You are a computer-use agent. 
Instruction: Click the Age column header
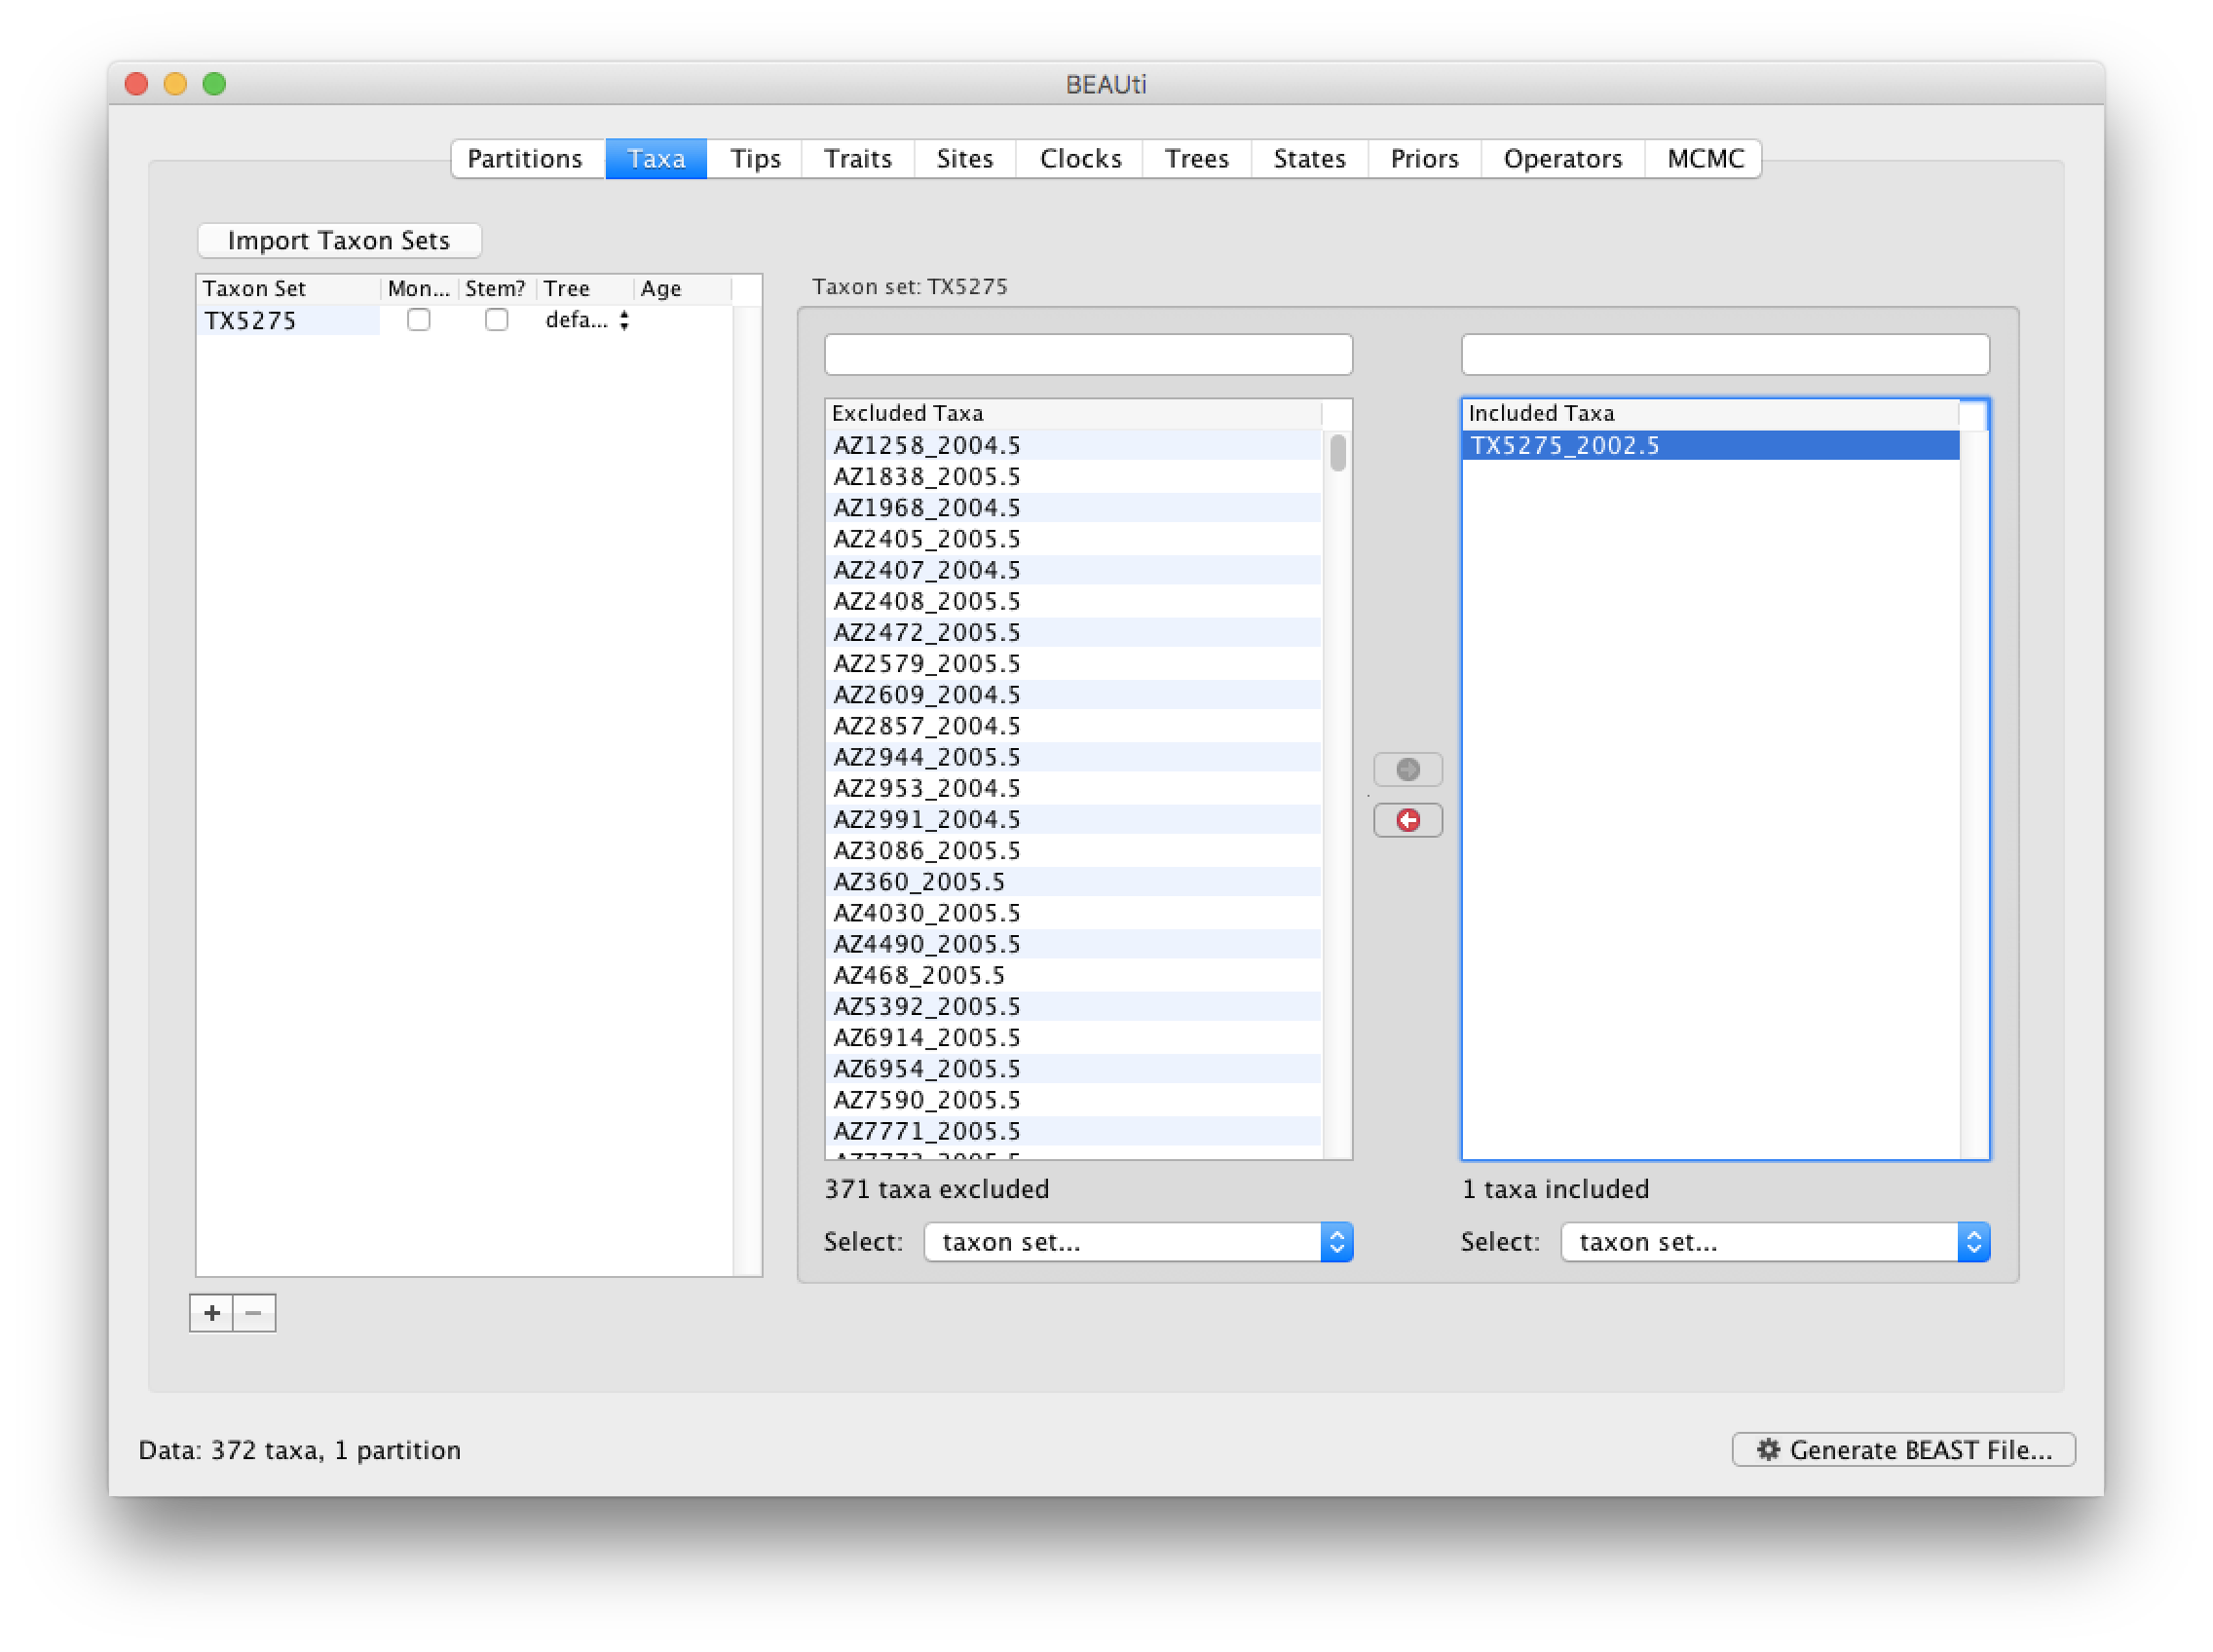pos(683,289)
